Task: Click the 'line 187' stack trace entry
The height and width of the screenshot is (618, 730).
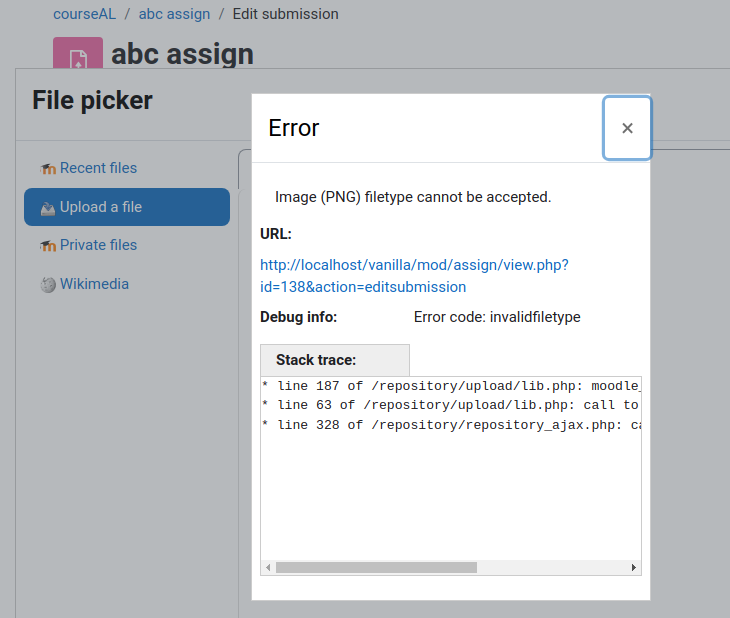Action: [x=451, y=386]
